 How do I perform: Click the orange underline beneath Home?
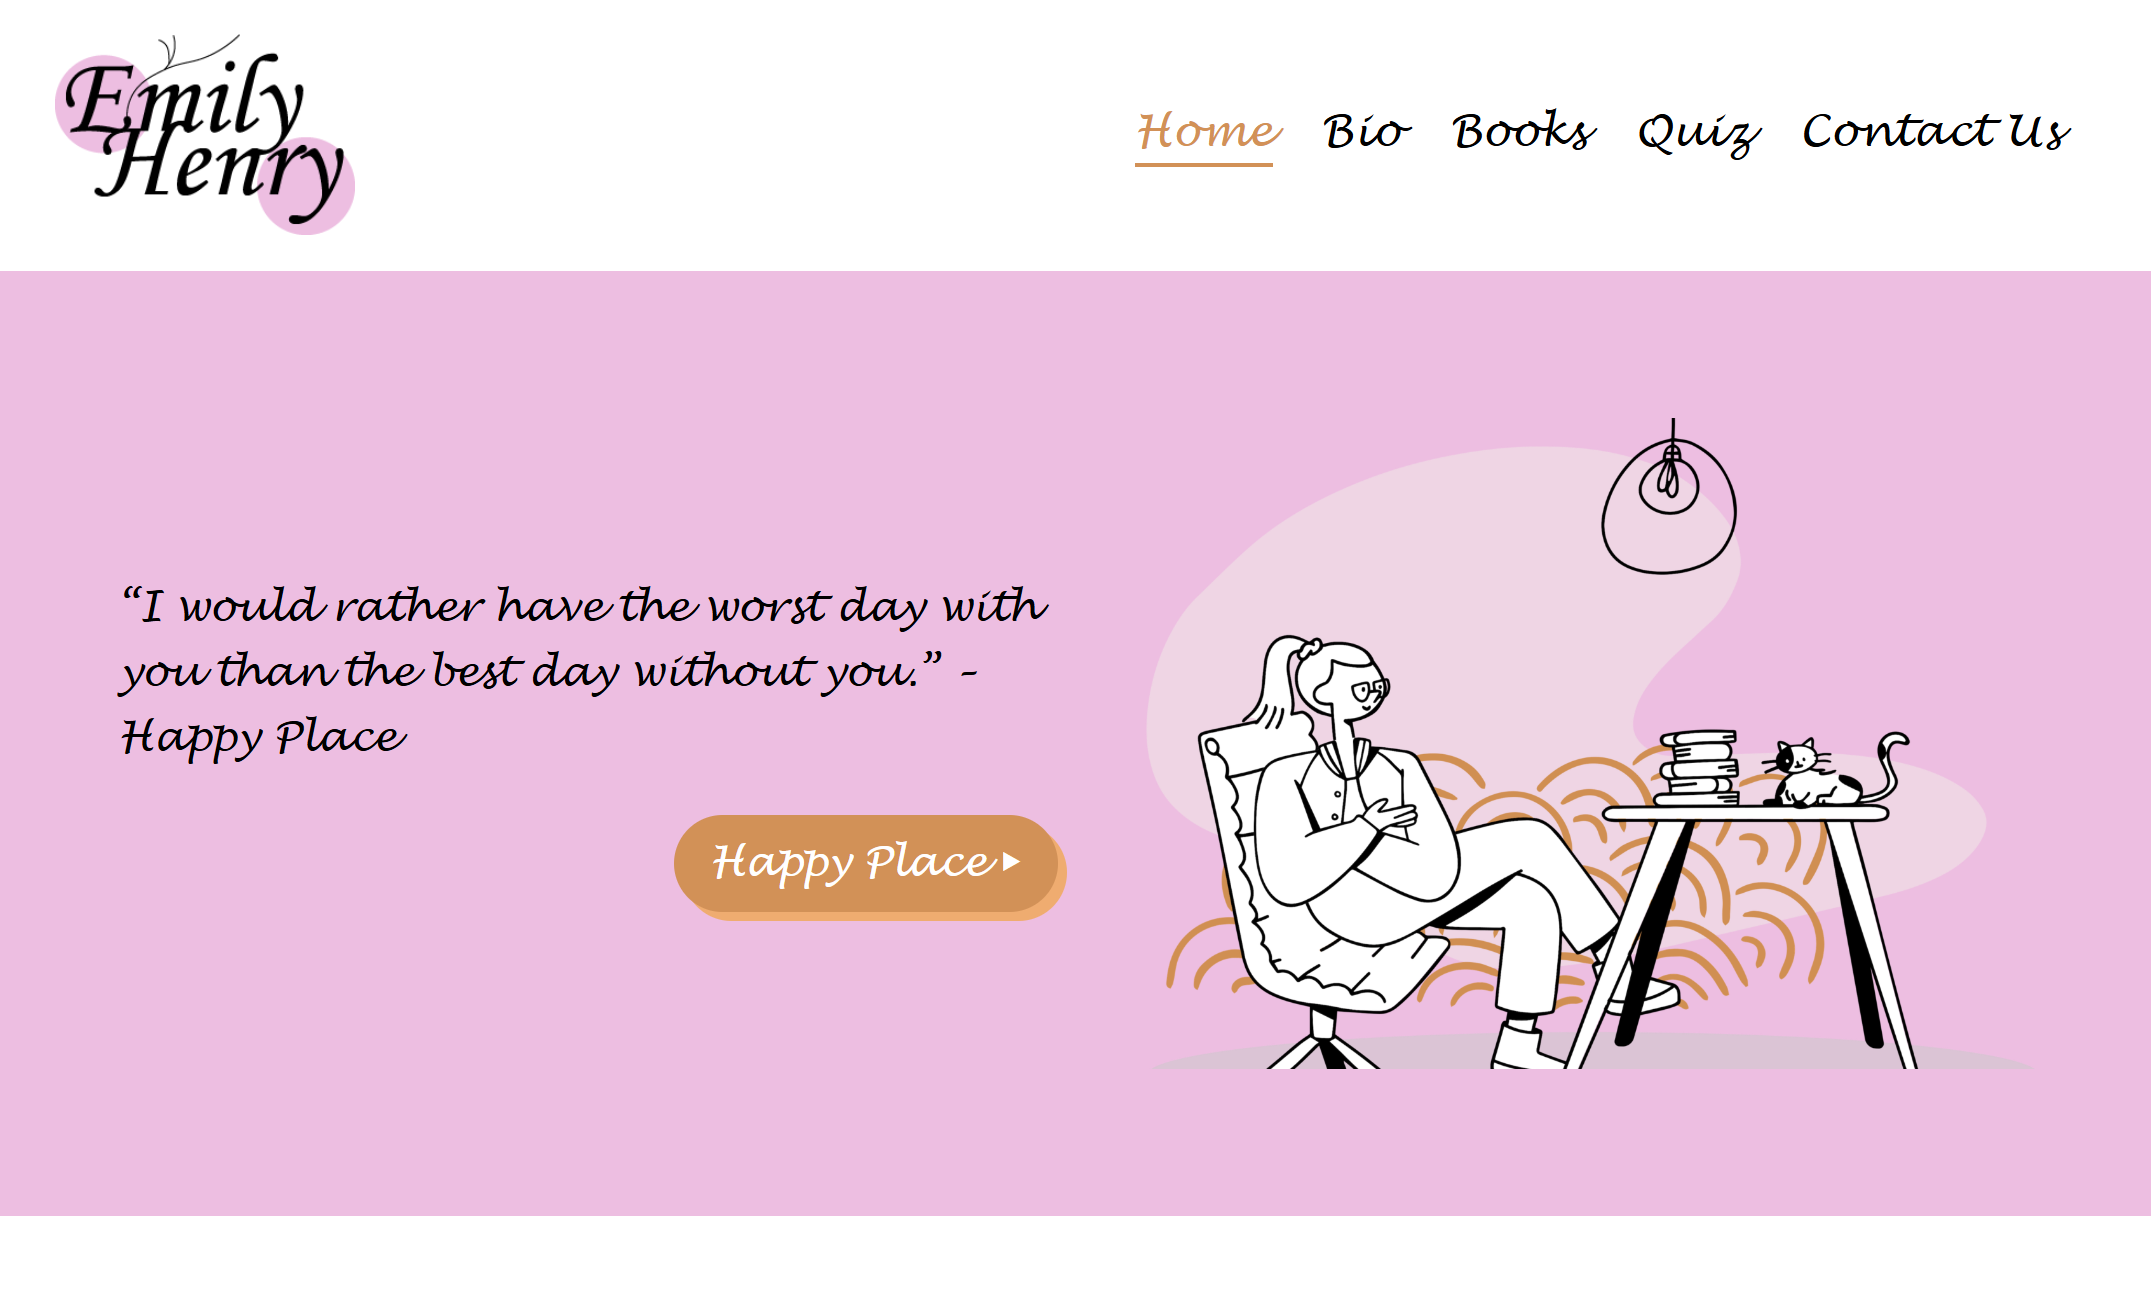(1204, 163)
